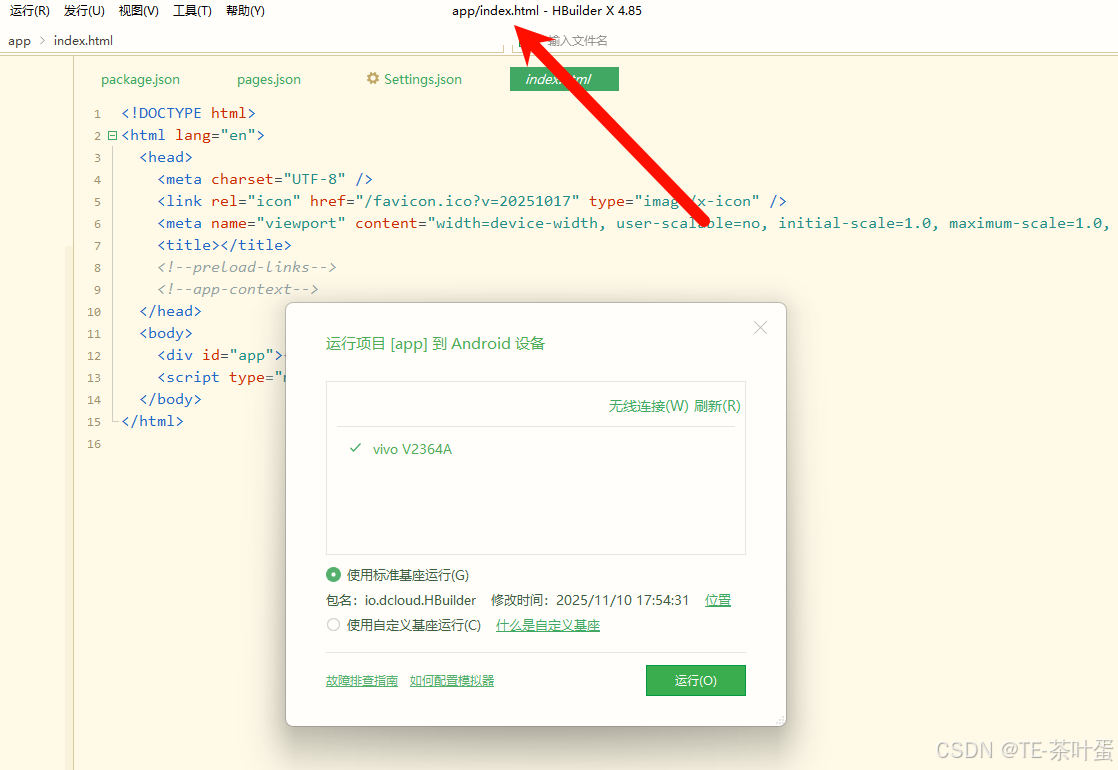Click the file name search input field

(578, 41)
